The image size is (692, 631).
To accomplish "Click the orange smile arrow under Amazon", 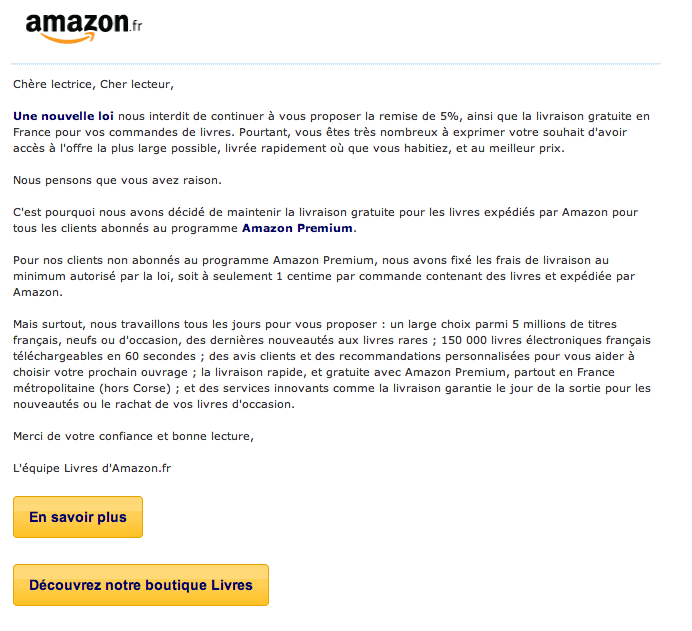I will [x=68, y=38].
